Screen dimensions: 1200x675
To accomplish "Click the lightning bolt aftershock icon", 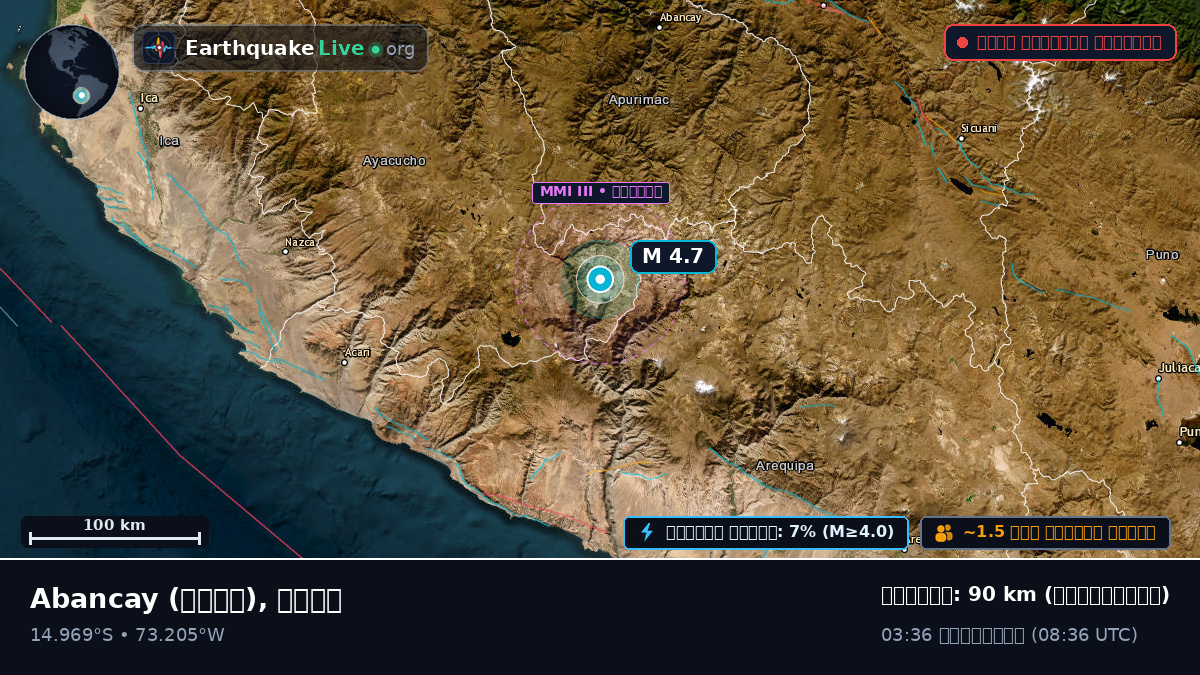I will [647, 532].
